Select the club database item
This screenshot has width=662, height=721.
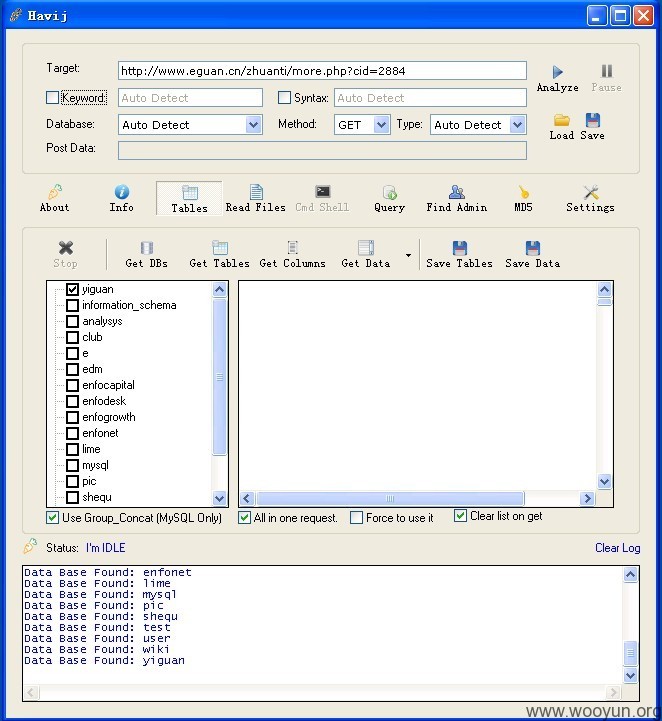pyautogui.click(x=92, y=337)
